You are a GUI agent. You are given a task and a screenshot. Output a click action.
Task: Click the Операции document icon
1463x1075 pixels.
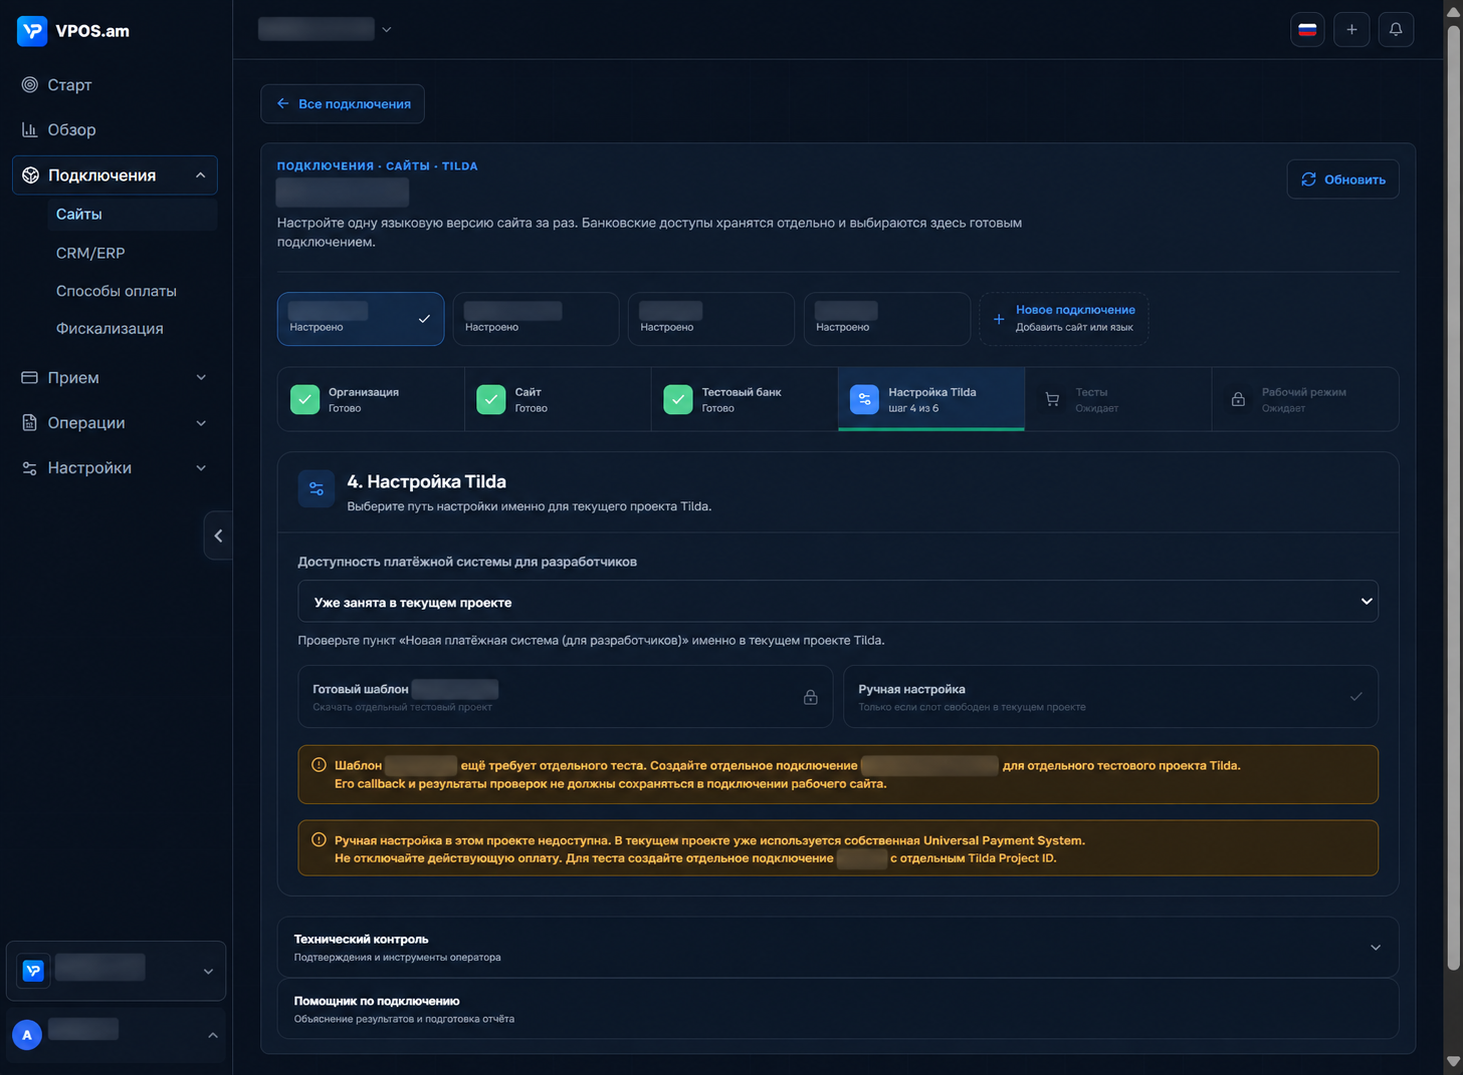click(x=30, y=423)
